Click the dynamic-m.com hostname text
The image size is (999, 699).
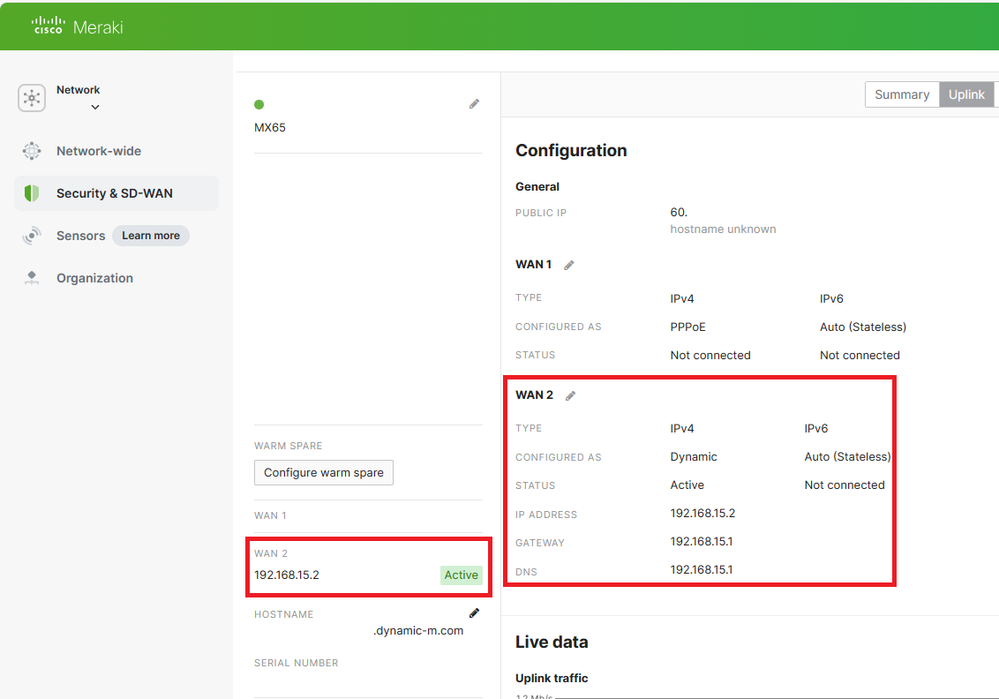click(418, 631)
